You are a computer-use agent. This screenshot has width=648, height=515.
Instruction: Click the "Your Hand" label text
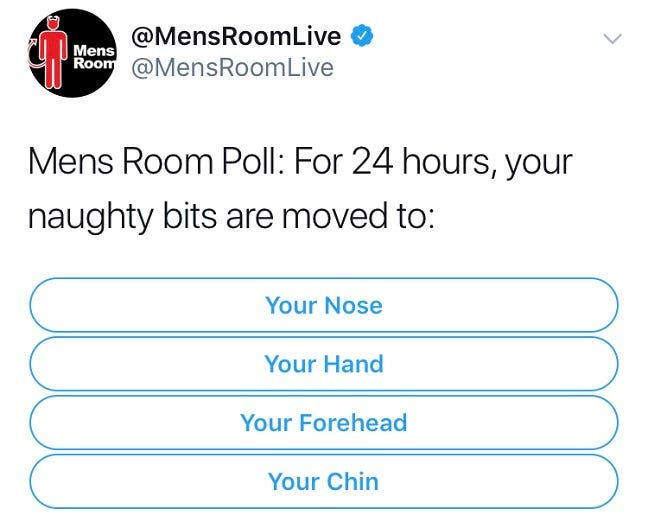323,364
